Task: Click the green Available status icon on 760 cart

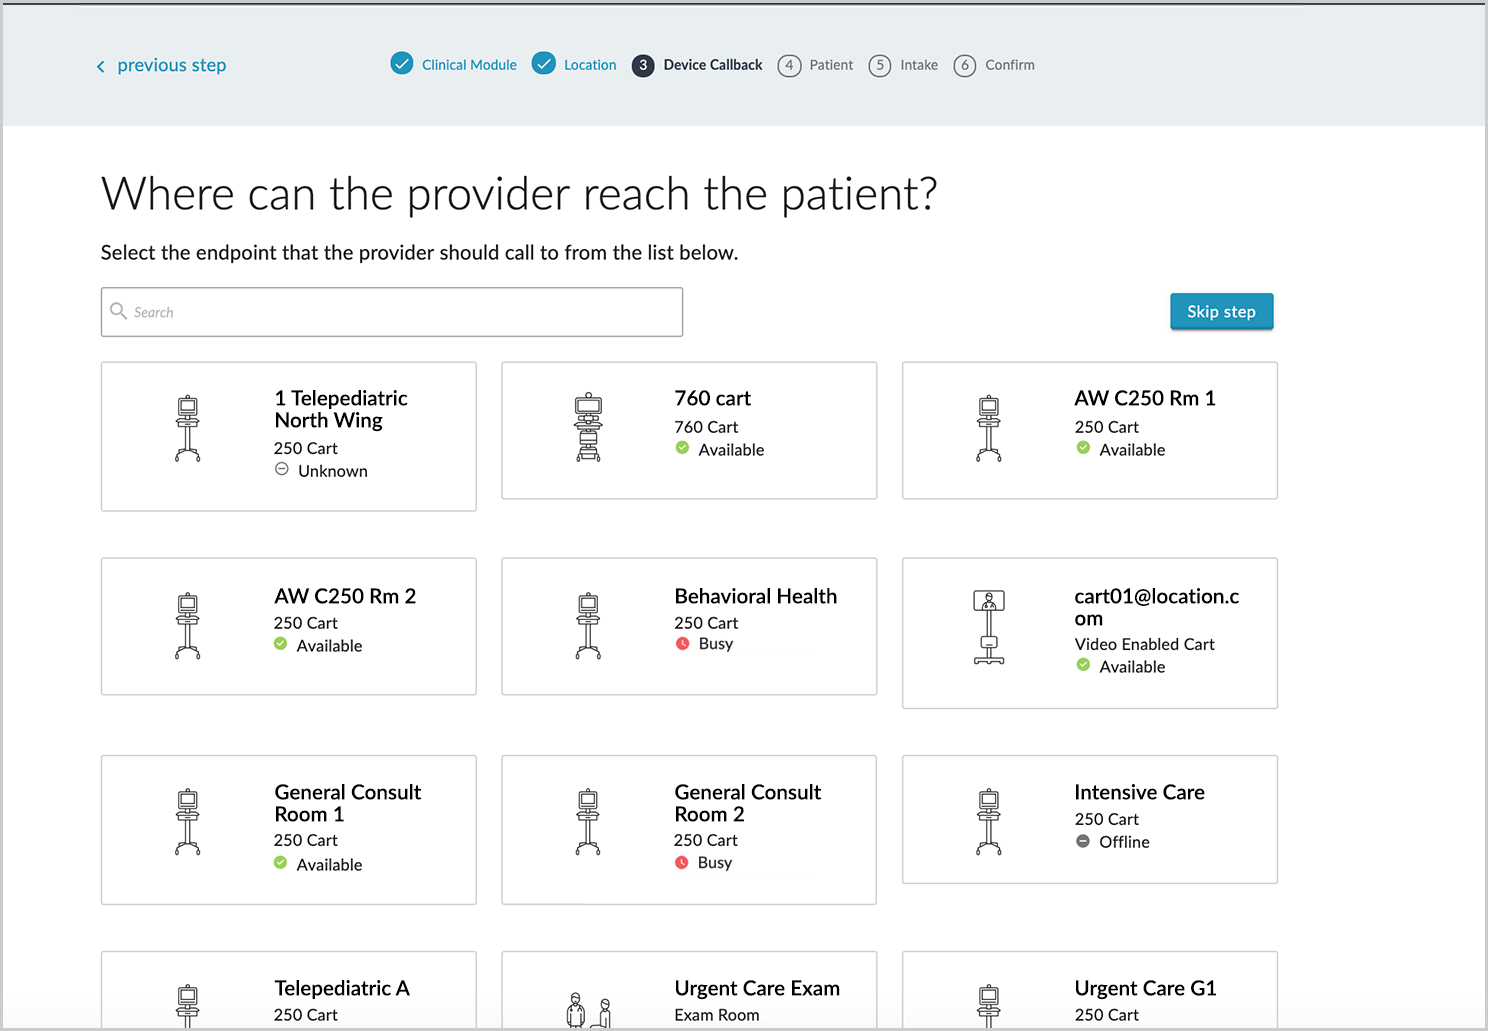Action: click(682, 448)
